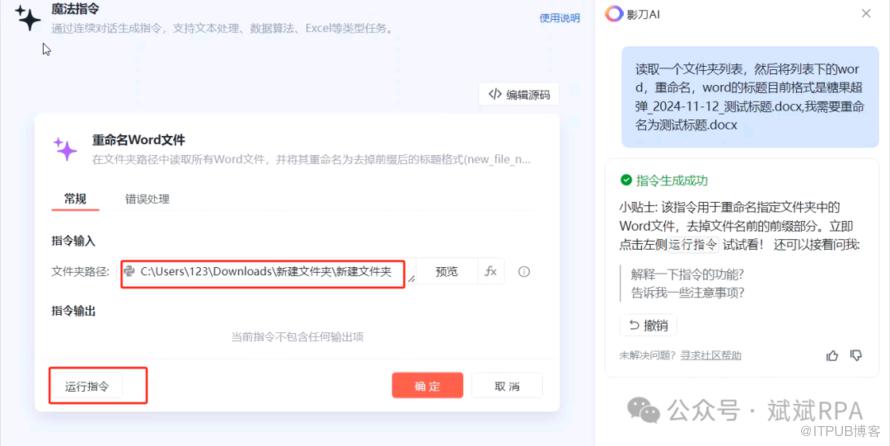
Task: Click the resize handle of path field
Action: 412,279
